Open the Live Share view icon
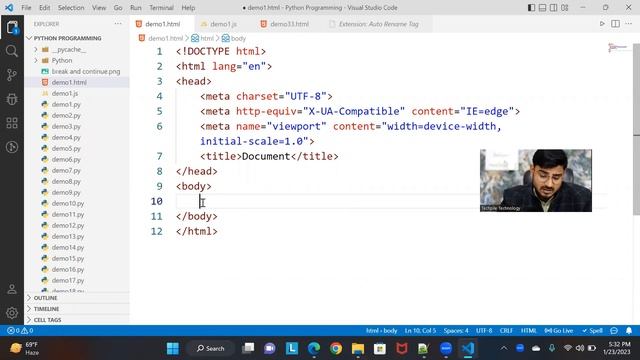The image size is (640, 360). click(12, 147)
